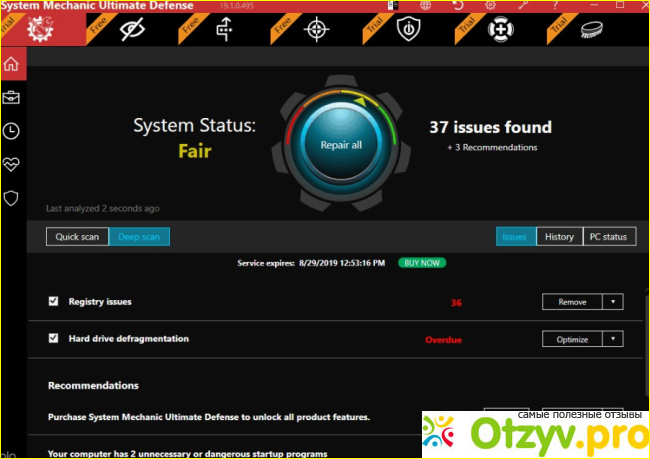This screenshot has width=650, height=459.
Task: Open the Toolbox briefcase sidebar icon
Action: pyautogui.click(x=12, y=98)
